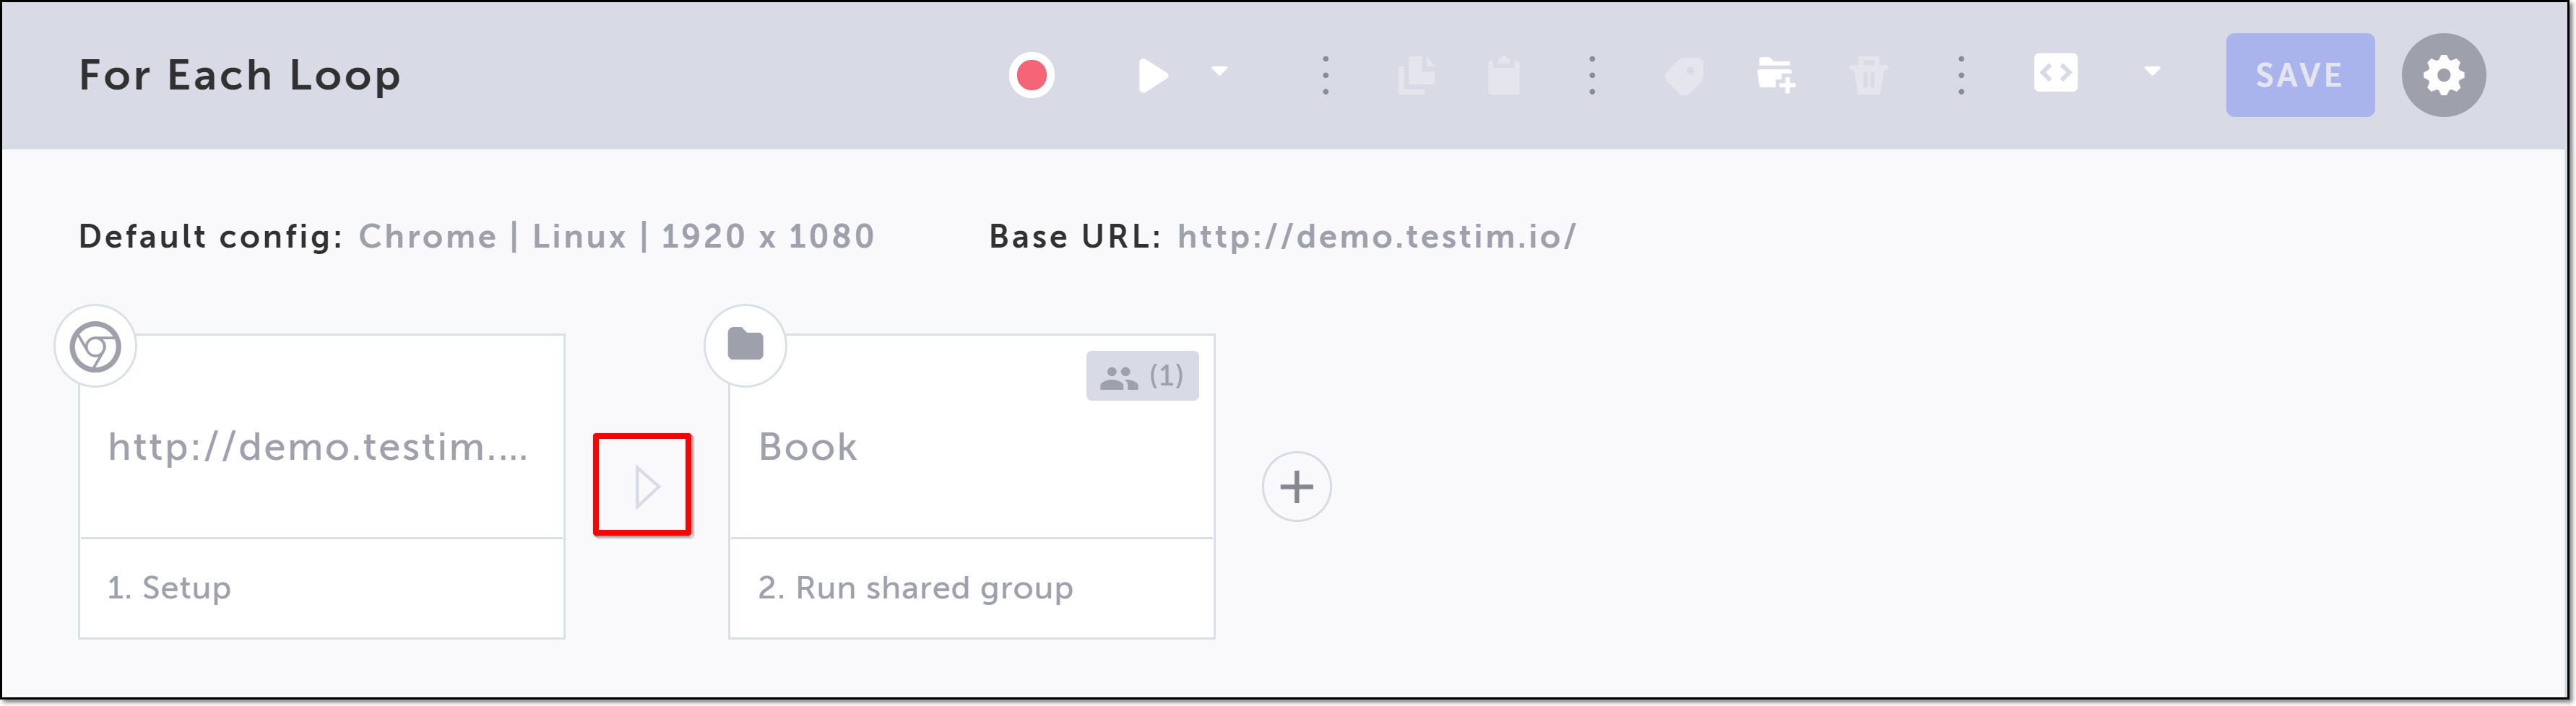Viewport: 2576px width, 706px height.
Task: Run the test with the play button
Action: (1152, 75)
